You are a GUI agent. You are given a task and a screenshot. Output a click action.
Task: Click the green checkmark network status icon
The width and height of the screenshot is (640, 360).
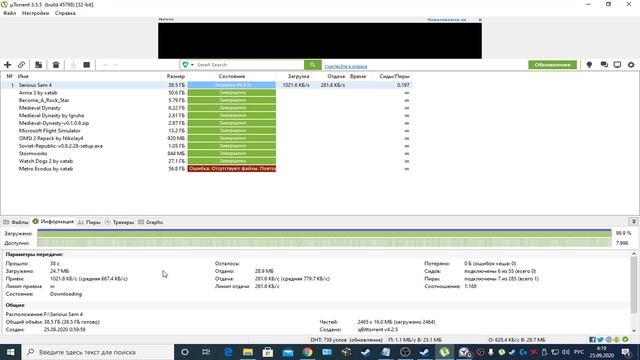(625, 340)
